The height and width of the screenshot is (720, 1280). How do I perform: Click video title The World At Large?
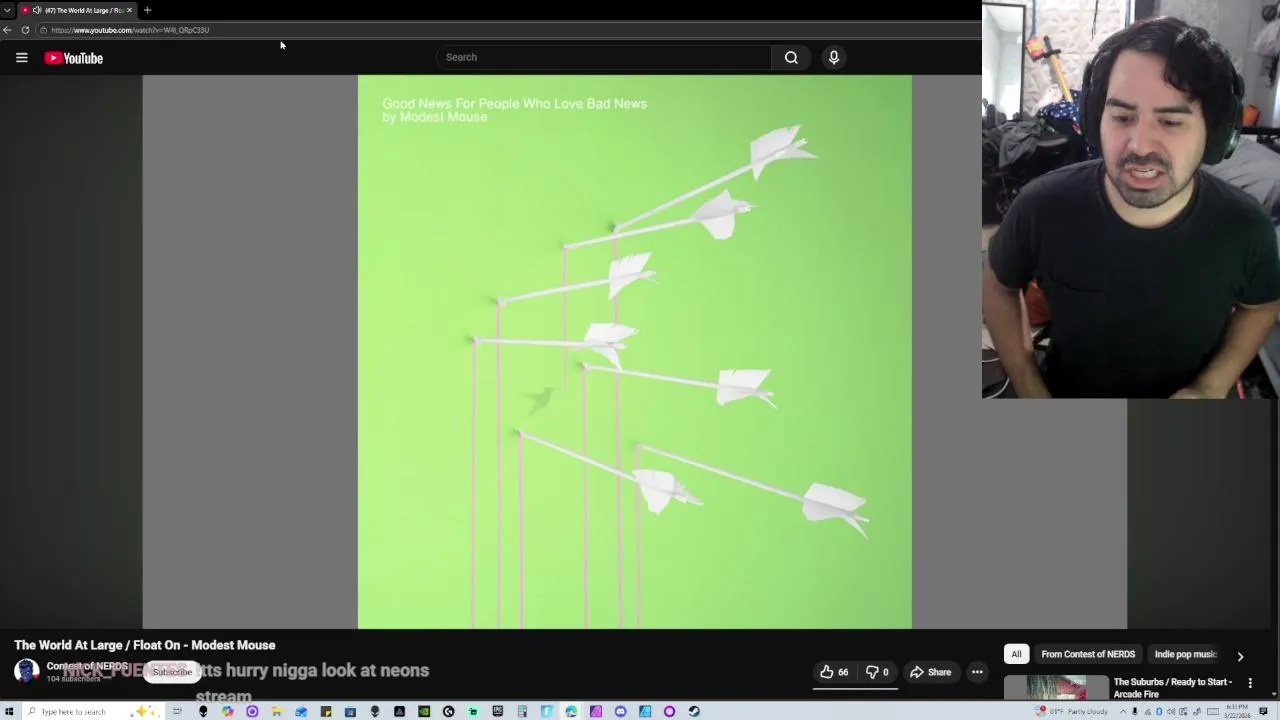[144, 645]
